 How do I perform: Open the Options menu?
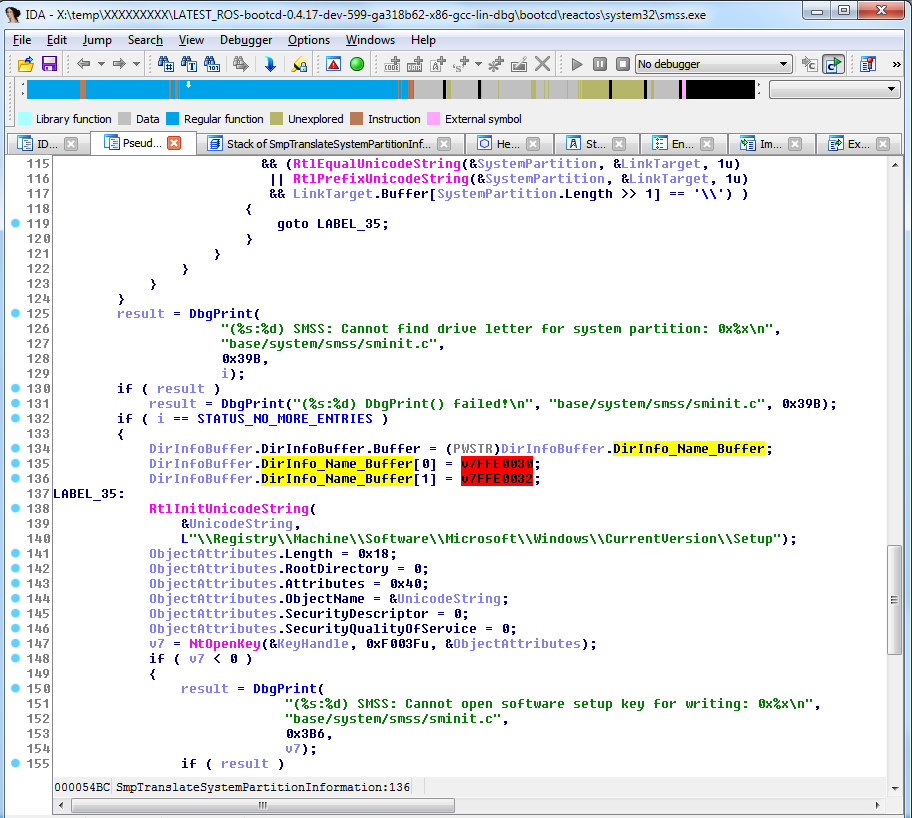pos(309,40)
